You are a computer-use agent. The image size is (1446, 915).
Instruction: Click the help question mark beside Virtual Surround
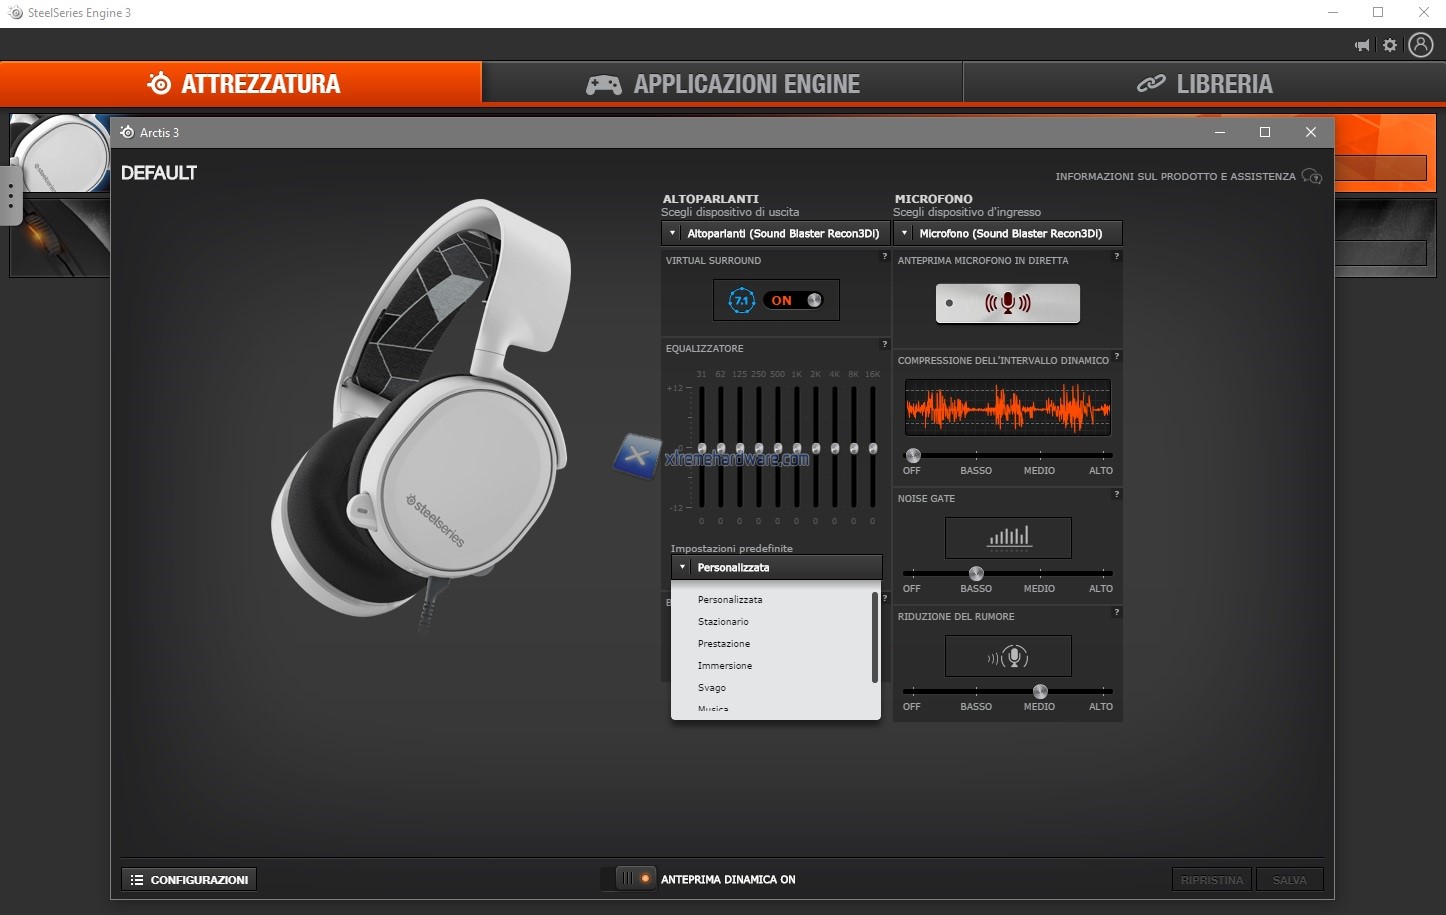[884, 257]
